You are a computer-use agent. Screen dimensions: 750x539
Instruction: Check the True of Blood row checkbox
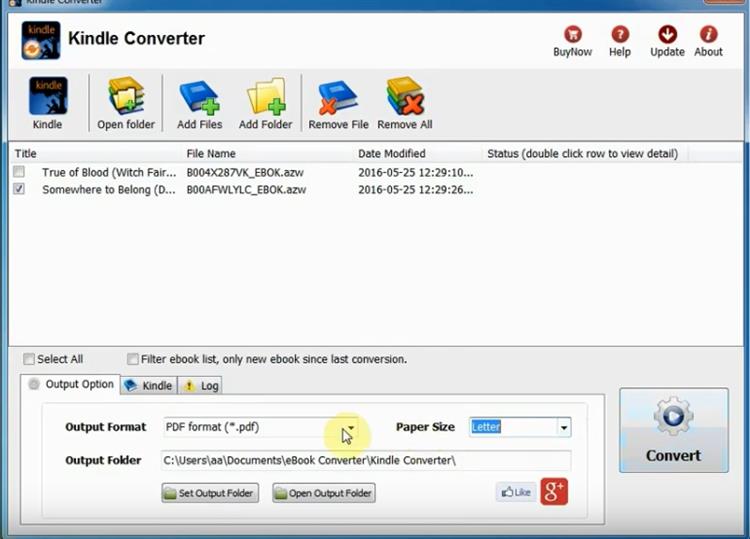19,171
